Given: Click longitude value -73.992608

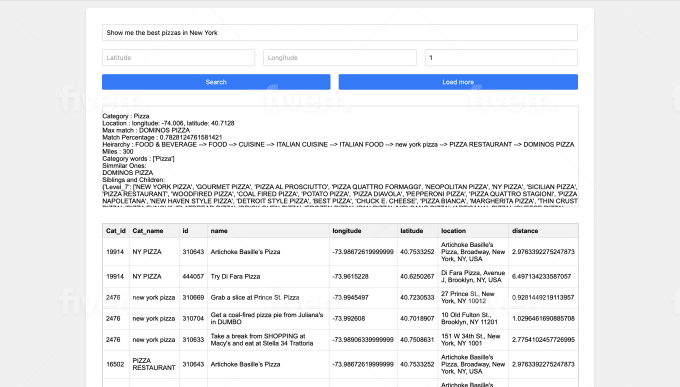Looking at the screenshot, I should [x=363, y=318].
